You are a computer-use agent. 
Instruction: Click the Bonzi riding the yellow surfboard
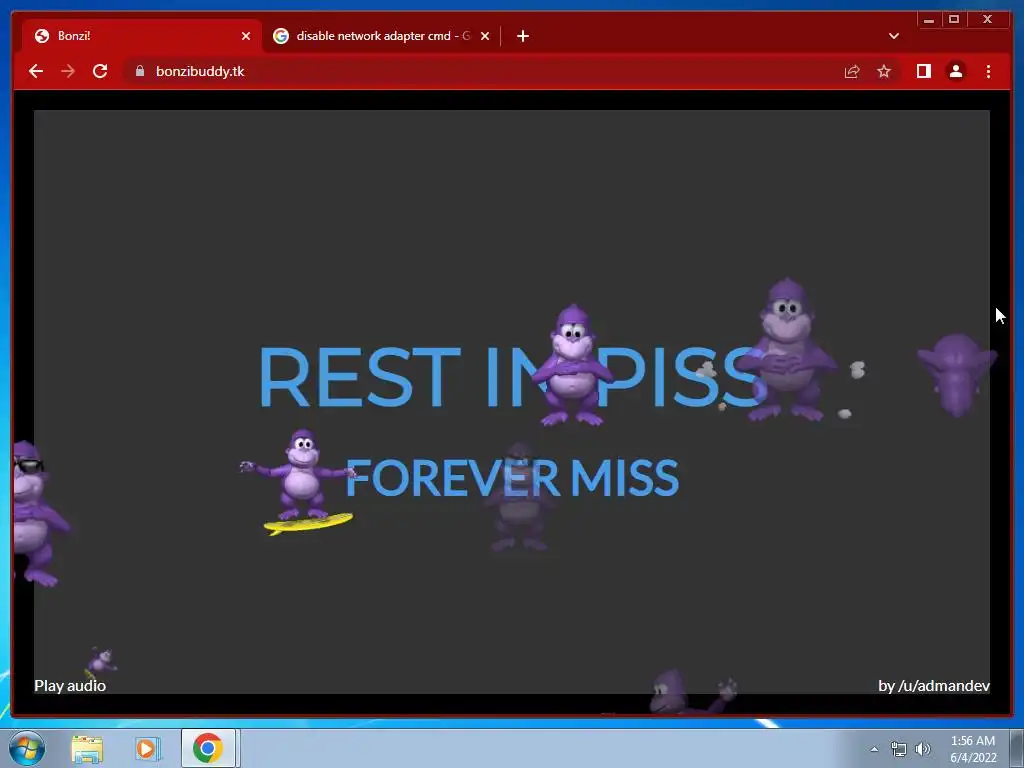300,482
